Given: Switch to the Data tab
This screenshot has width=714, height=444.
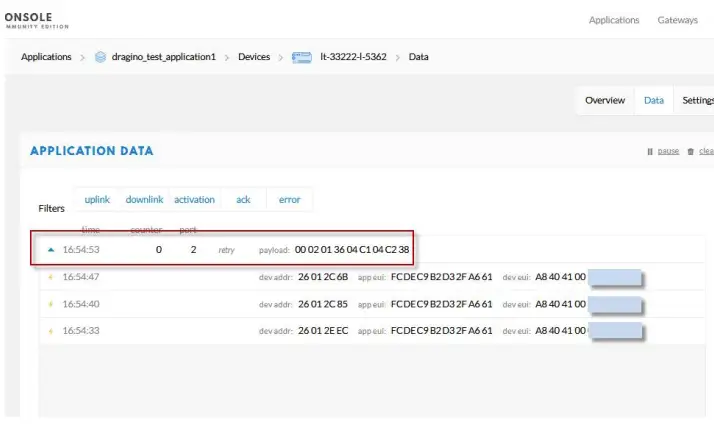Looking at the screenshot, I should 653,100.
